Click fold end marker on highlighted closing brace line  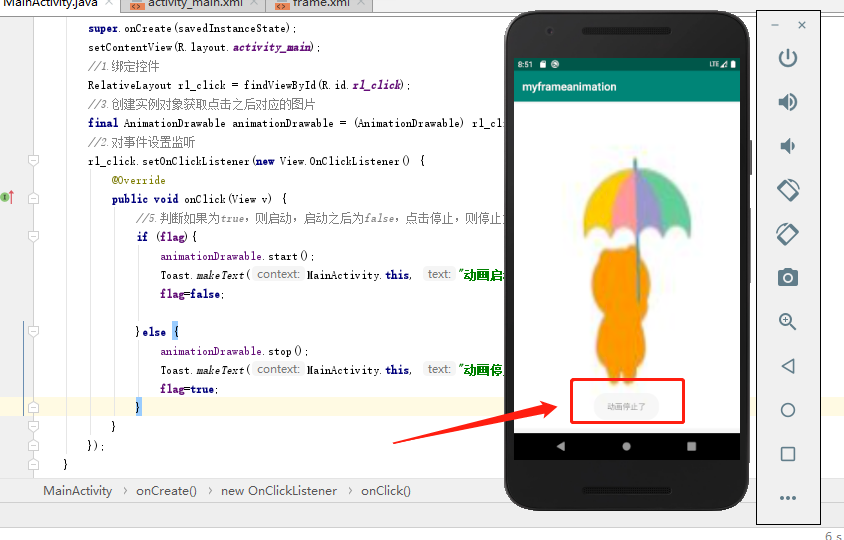[x=33, y=408]
